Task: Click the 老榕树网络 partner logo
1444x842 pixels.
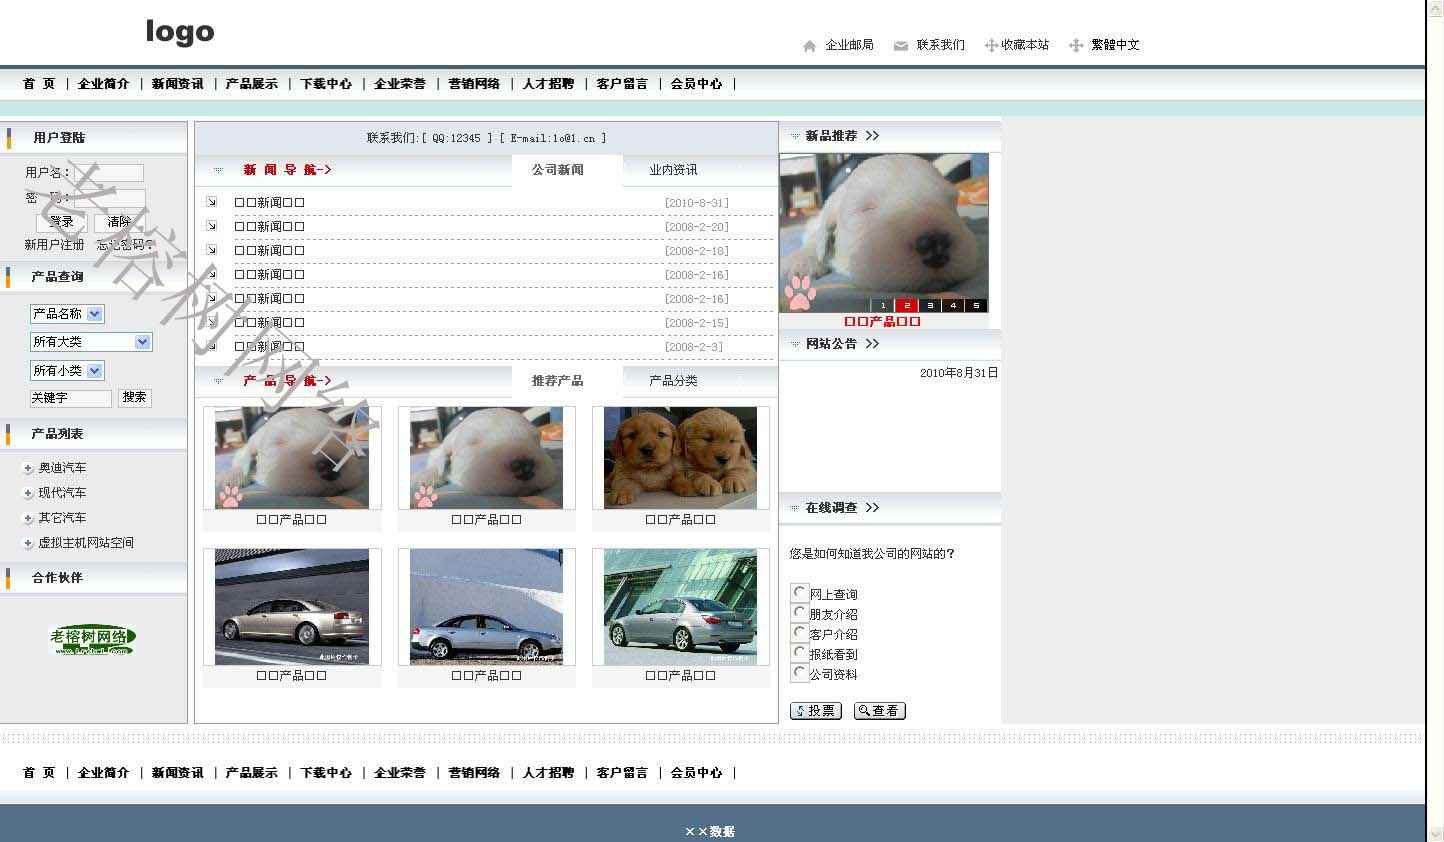Action: pos(92,639)
